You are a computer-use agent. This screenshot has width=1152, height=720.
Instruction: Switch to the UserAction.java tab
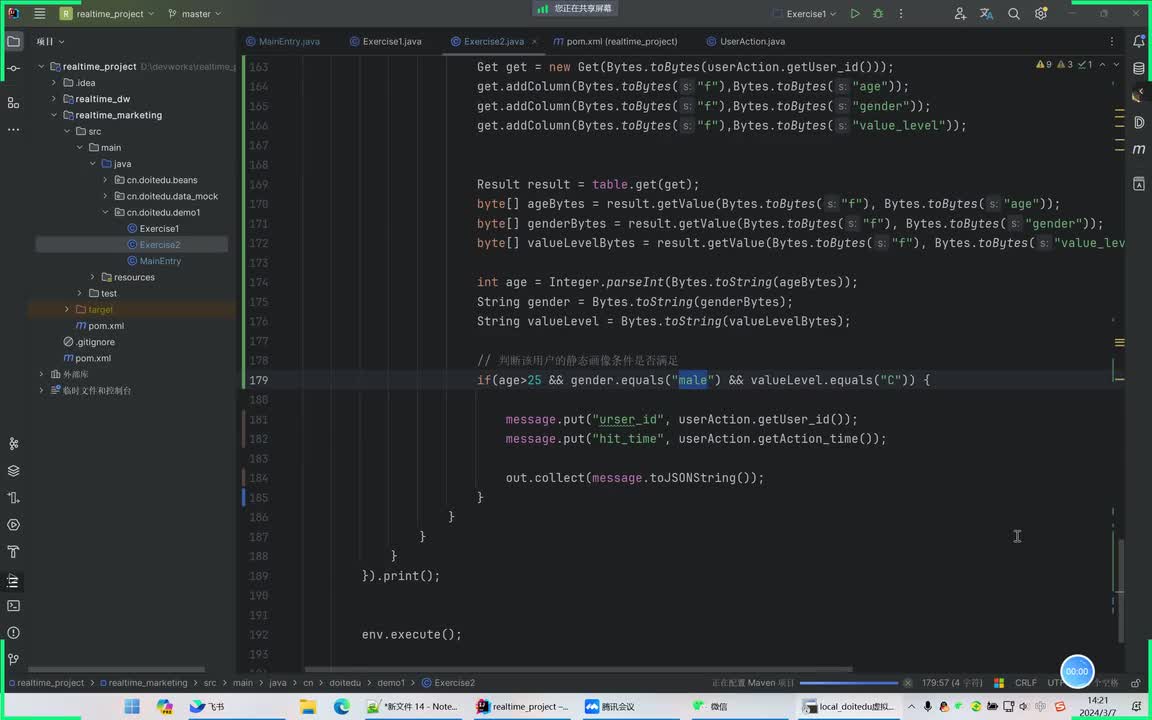(x=752, y=42)
